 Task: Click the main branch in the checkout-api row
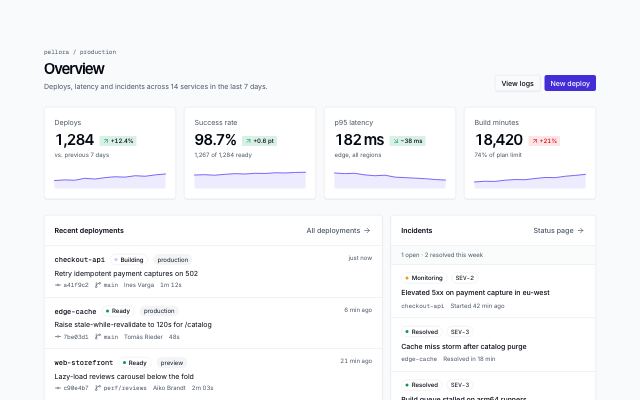[111, 285]
